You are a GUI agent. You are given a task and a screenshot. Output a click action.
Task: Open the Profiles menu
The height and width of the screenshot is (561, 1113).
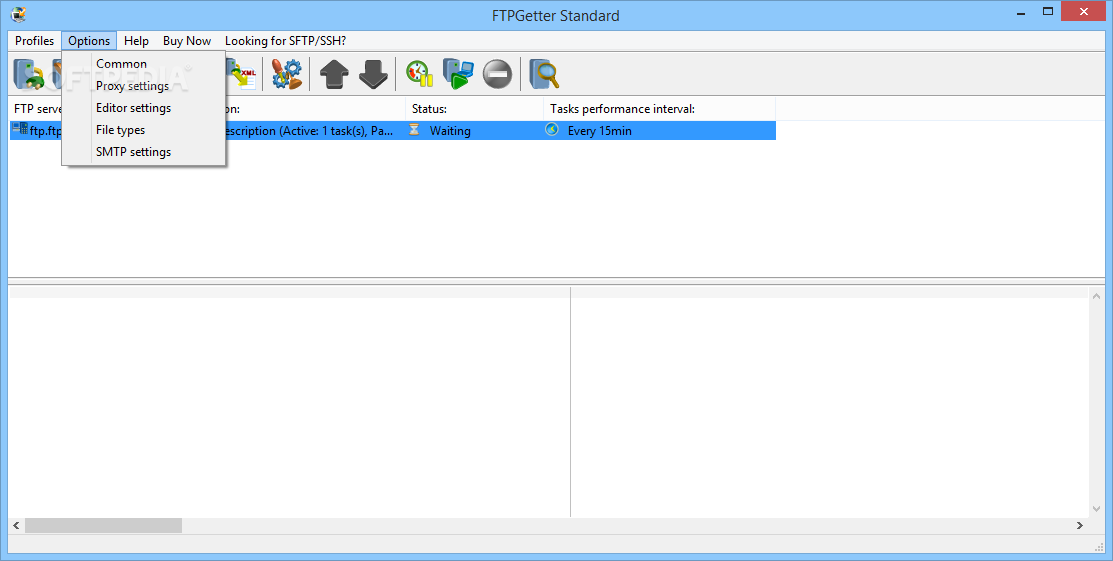34,40
